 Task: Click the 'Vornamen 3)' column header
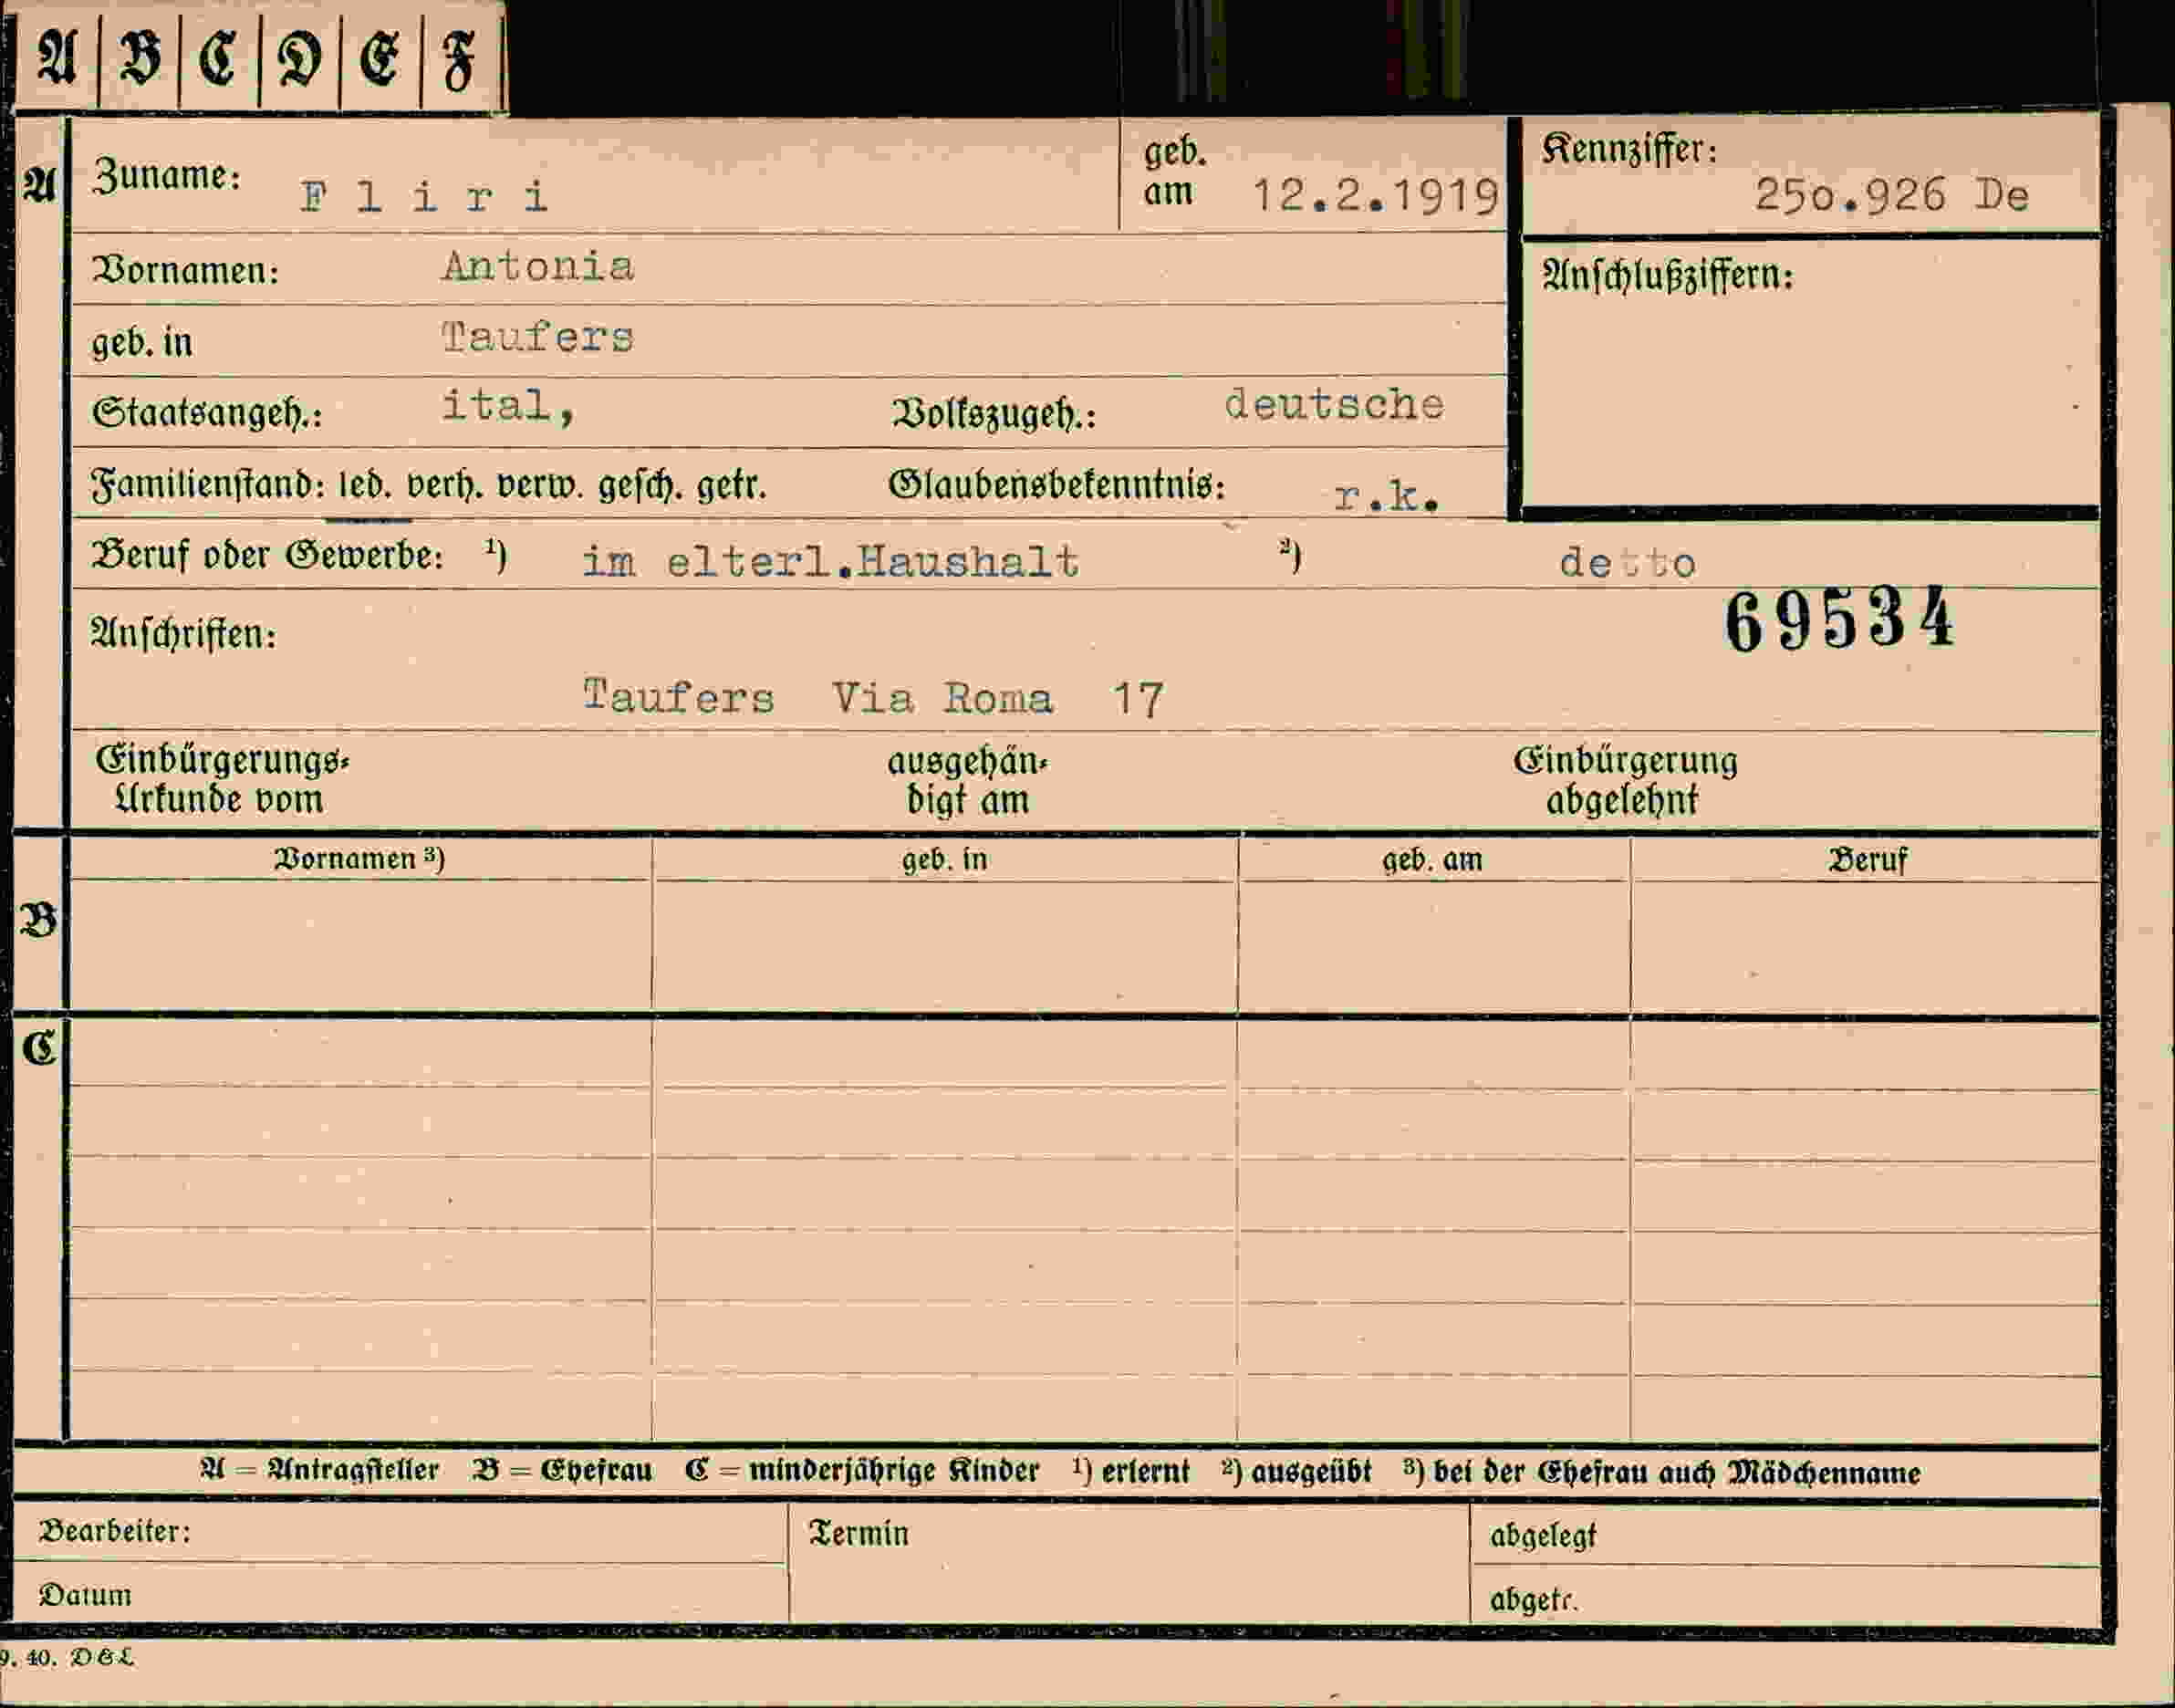359,859
